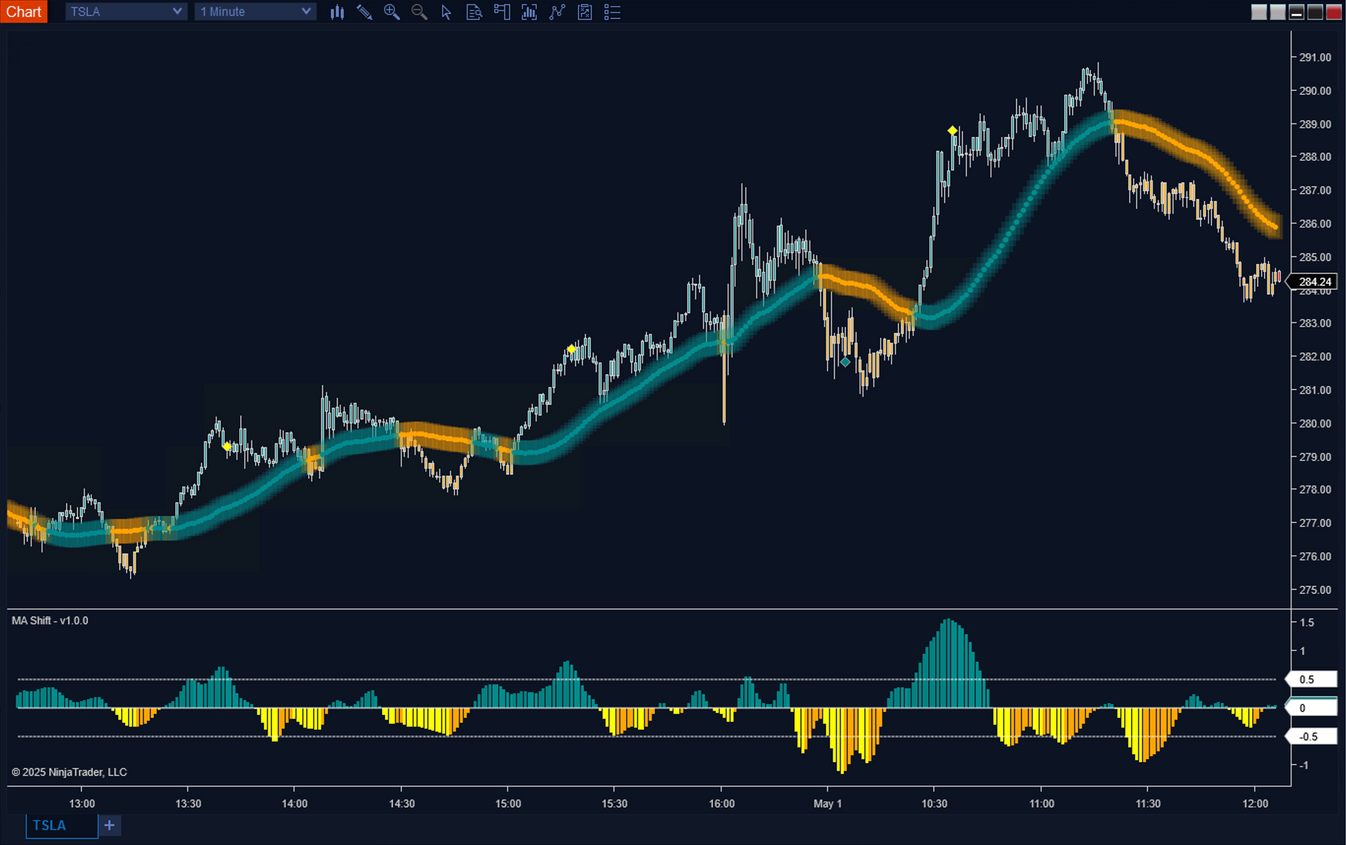Open the Indicators list icon
The height and width of the screenshot is (845, 1346).
pyautogui.click(x=612, y=12)
